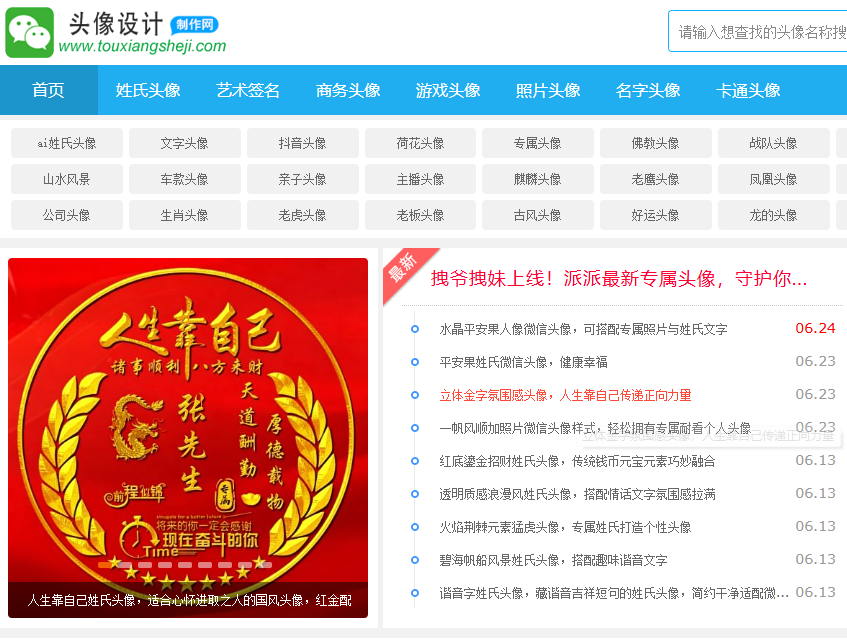Select the 荷花头像 category button
The width and height of the screenshot is (847, 644).
click(x=420, y=143)
